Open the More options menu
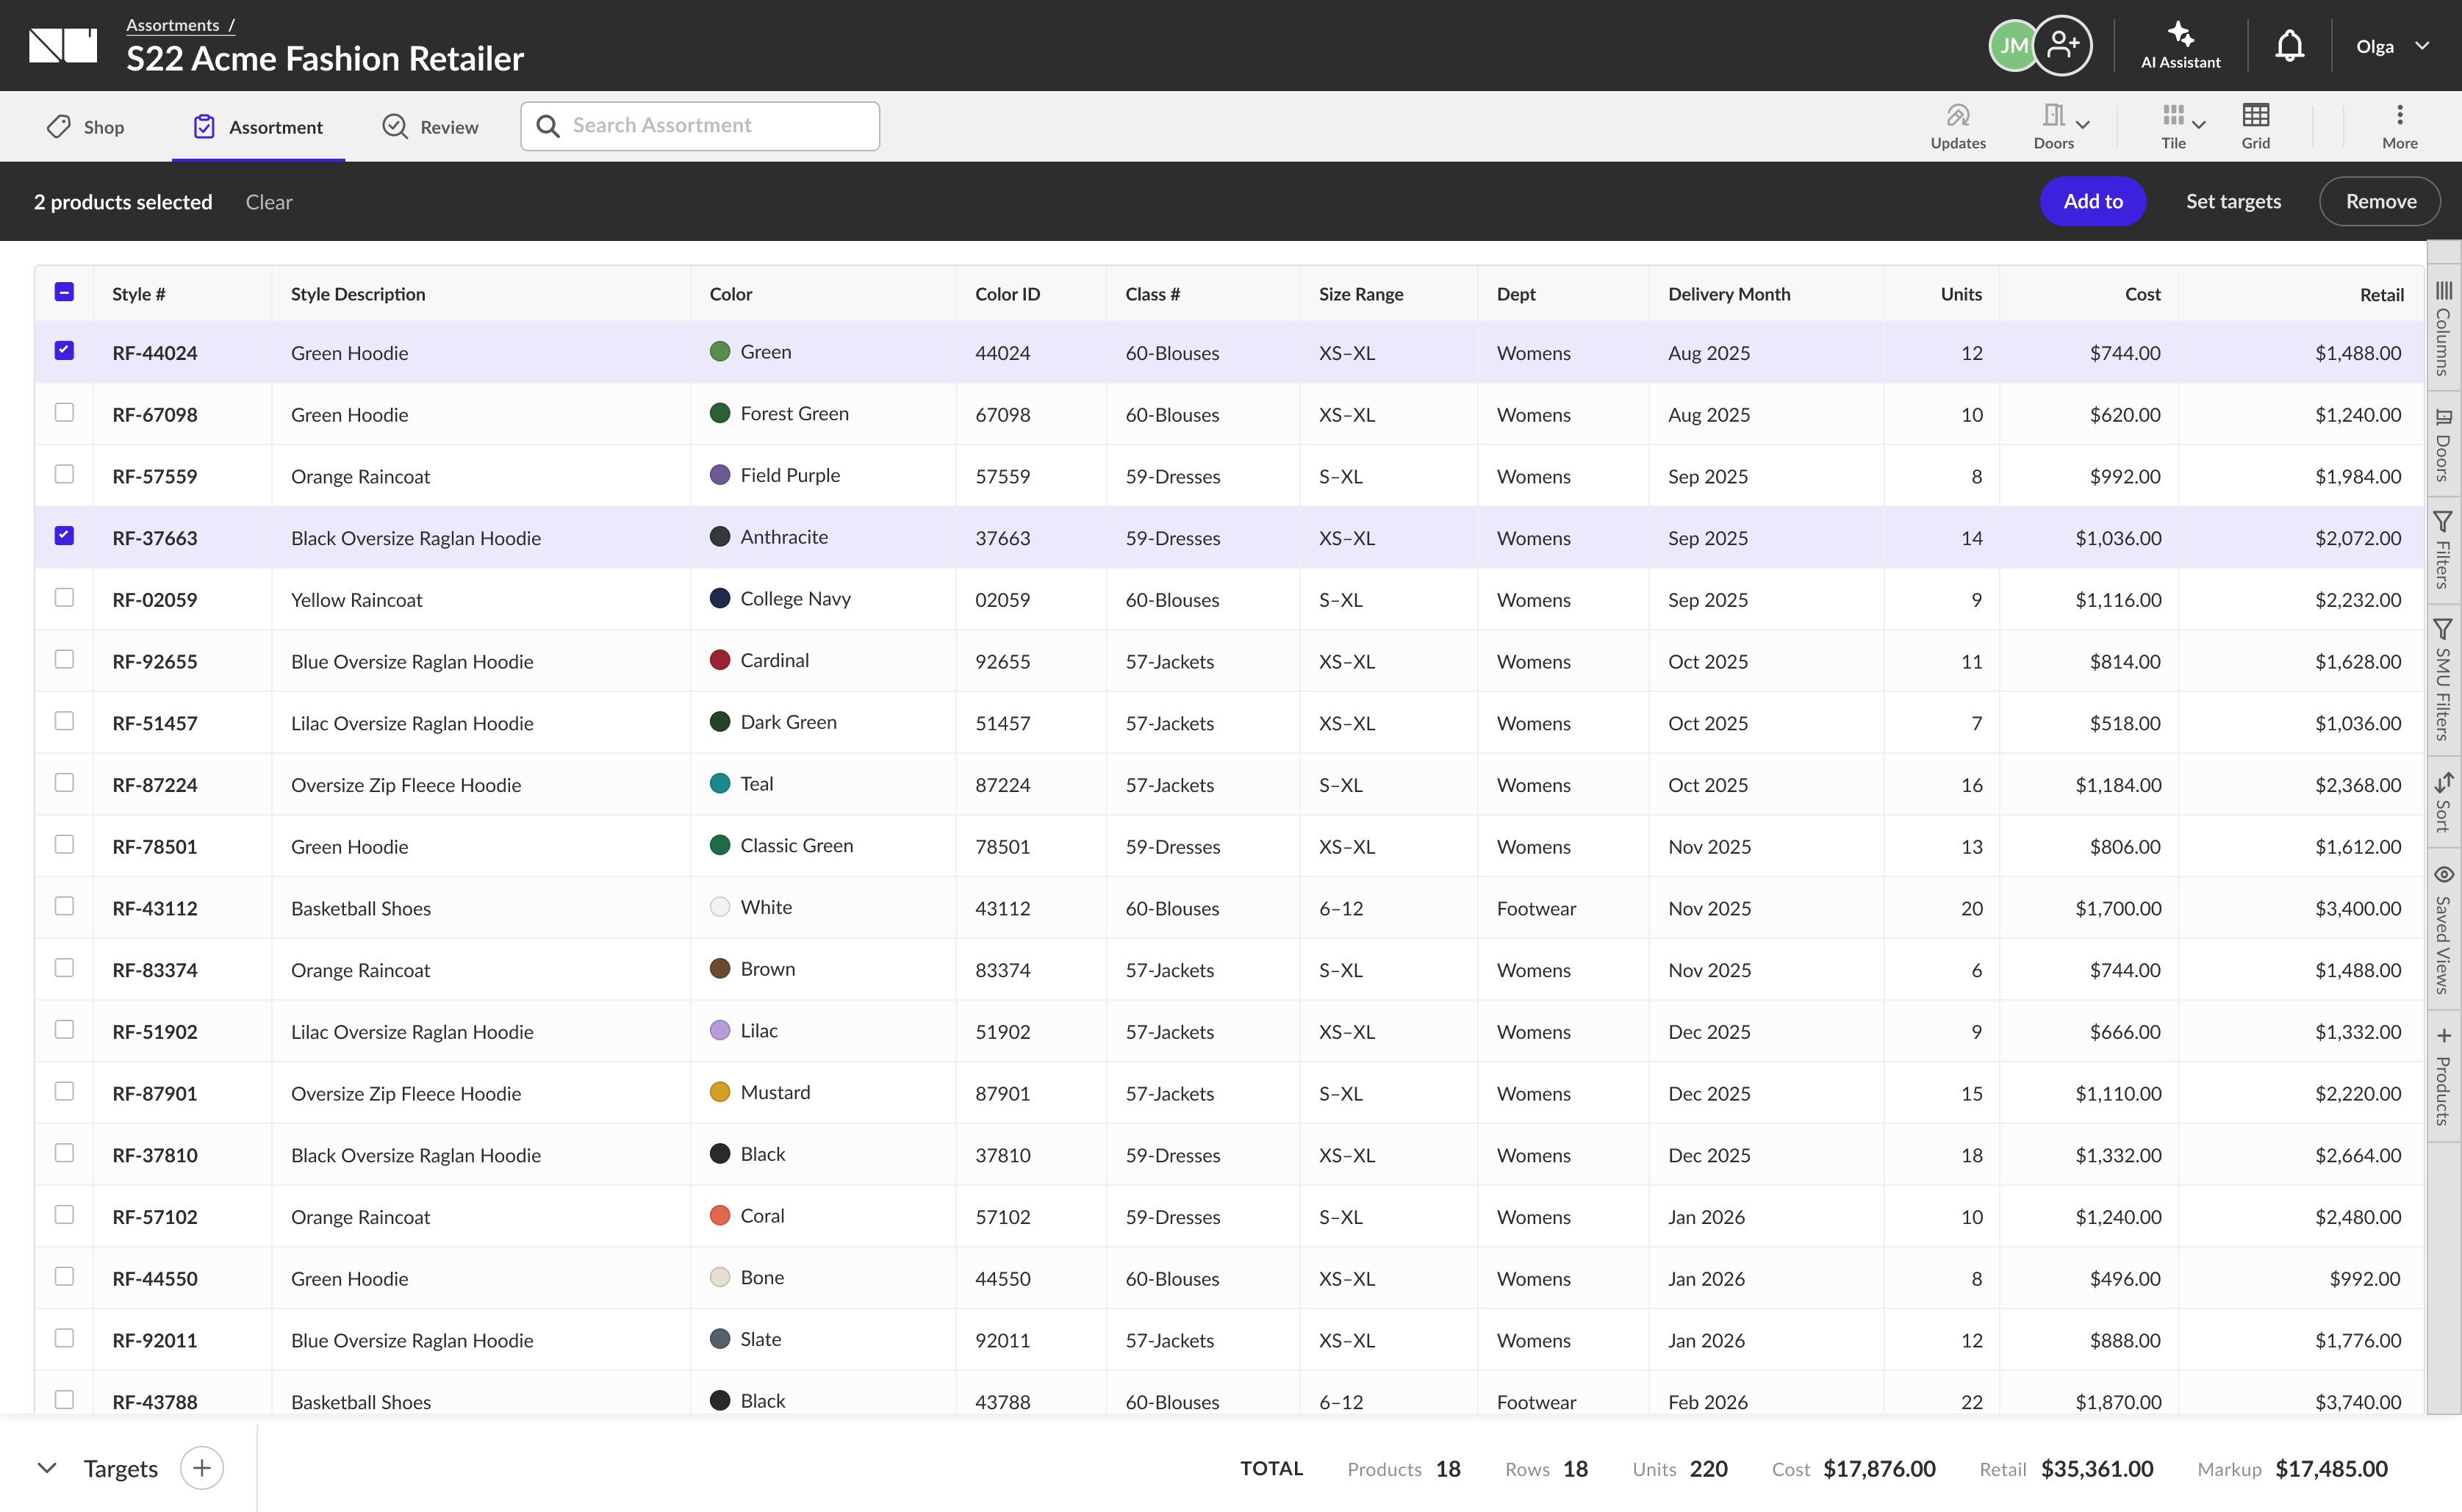This screenshot has height=1512, width=2462. point(2399,127)
